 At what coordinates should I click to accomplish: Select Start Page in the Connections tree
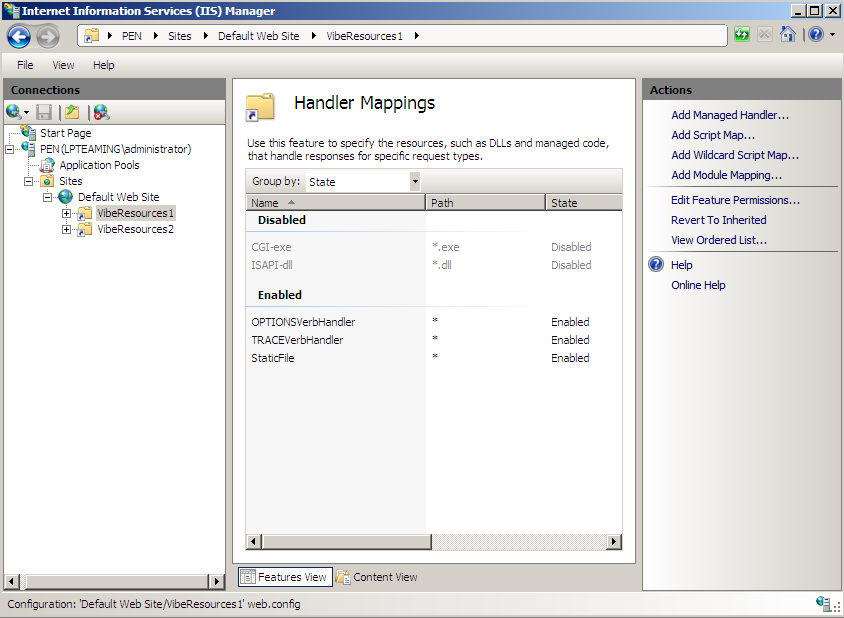[x=66, y=133]
